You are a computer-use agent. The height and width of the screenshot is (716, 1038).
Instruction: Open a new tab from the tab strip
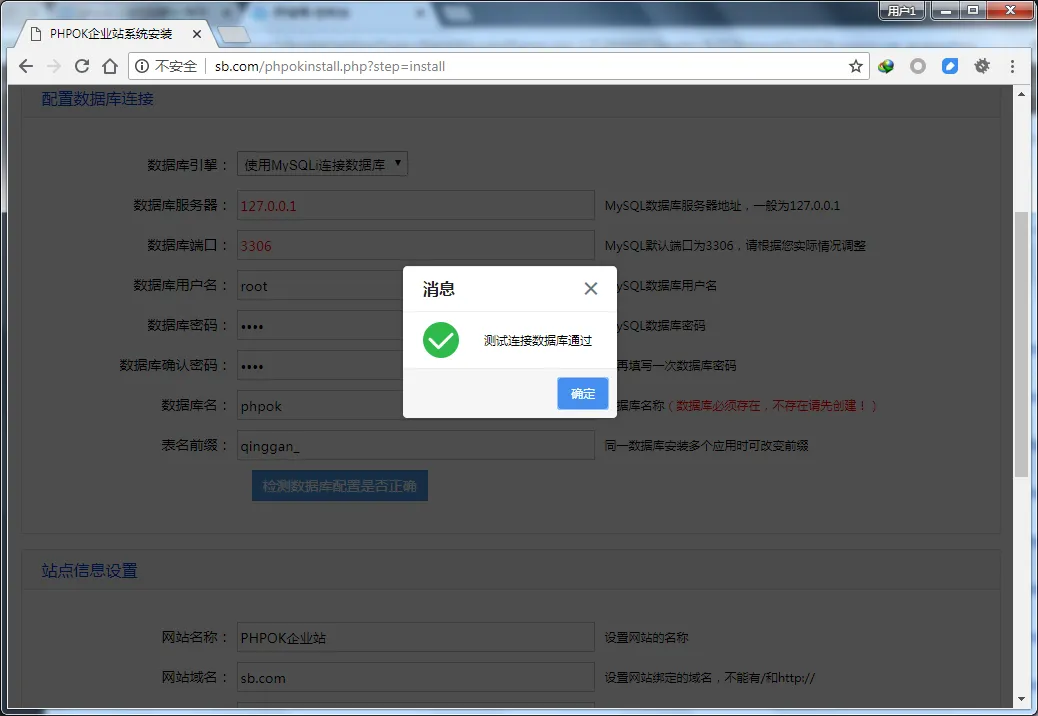(x=233, y=35)
